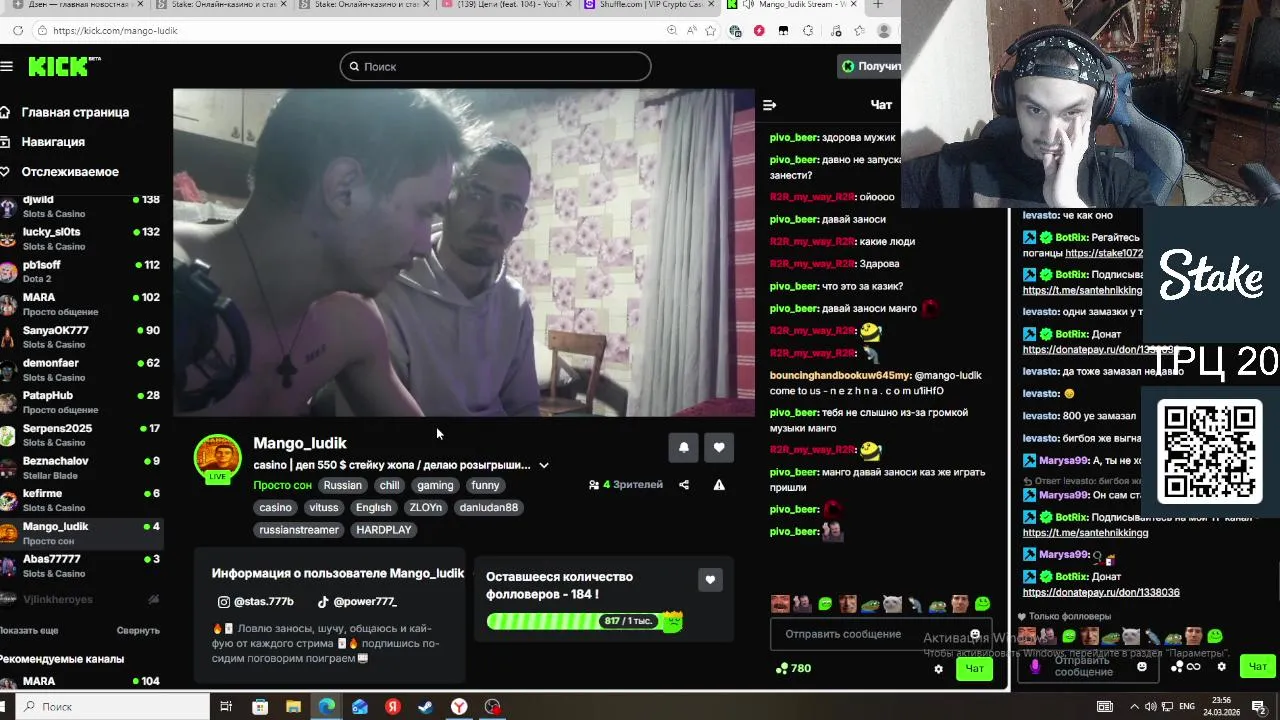Select the HARDPLAY tag
This screenshot has height=720, width=1280.
coord(383,530)
